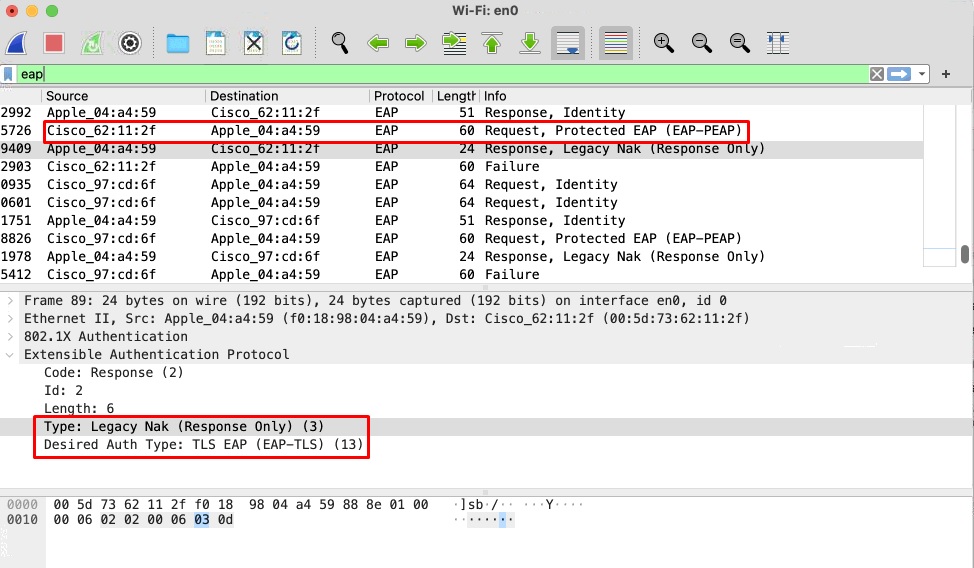
Task: Expand the 802.1X Authentication row
Action: click(x=10, y=337)
